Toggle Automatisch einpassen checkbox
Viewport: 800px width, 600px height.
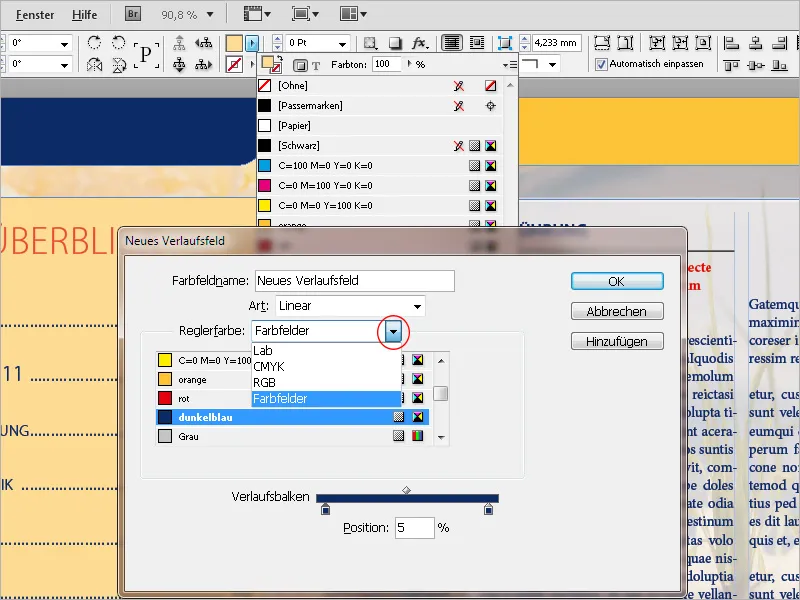(x=602, y=64)
